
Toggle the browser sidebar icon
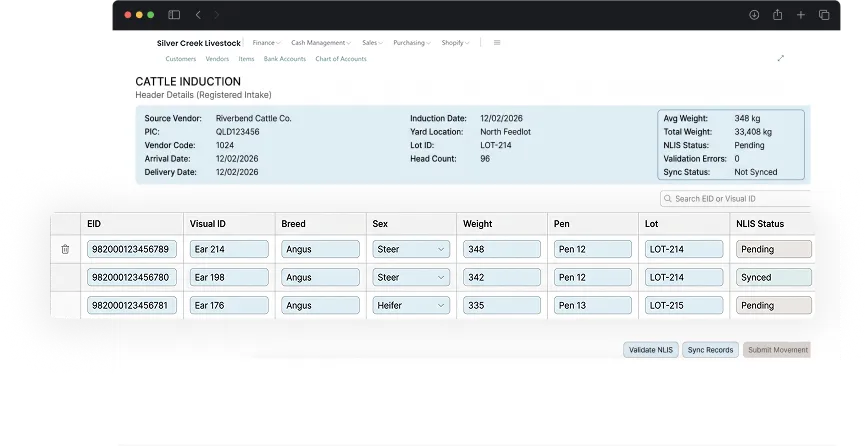pyautogui.click(x=174, y=15)
